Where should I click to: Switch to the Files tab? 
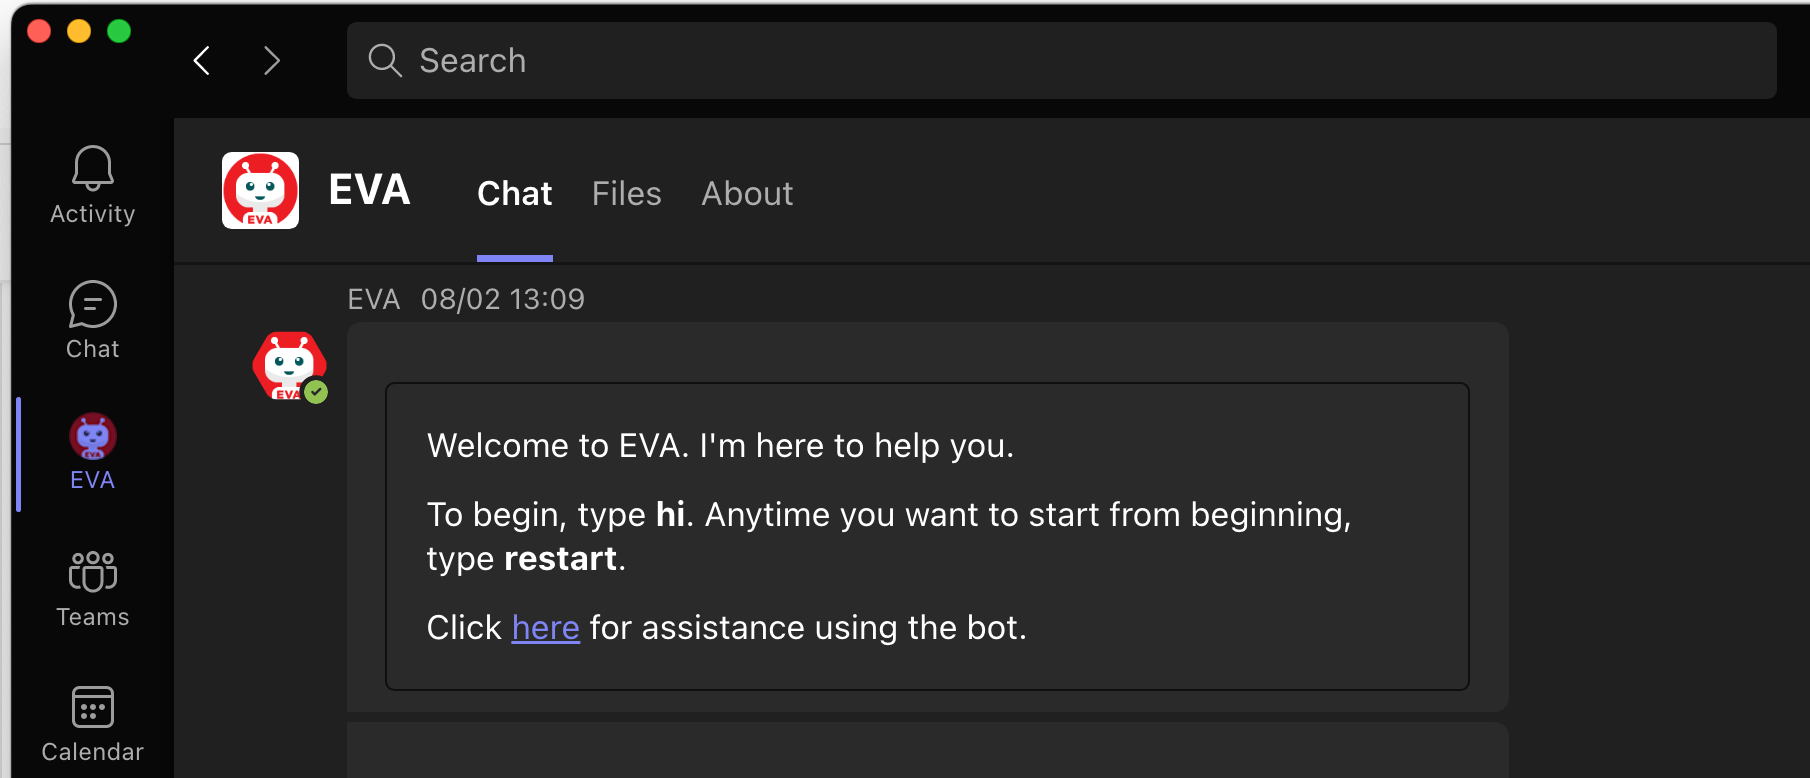[x=626, y=194]
